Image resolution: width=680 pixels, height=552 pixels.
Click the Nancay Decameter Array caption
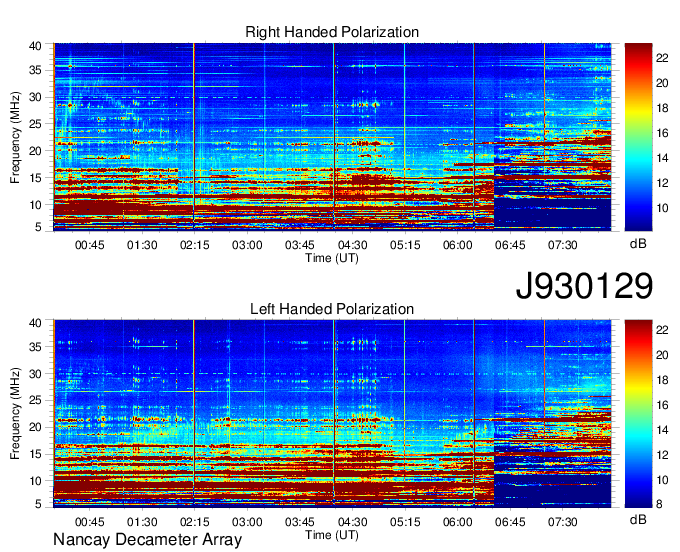(147, 540)
